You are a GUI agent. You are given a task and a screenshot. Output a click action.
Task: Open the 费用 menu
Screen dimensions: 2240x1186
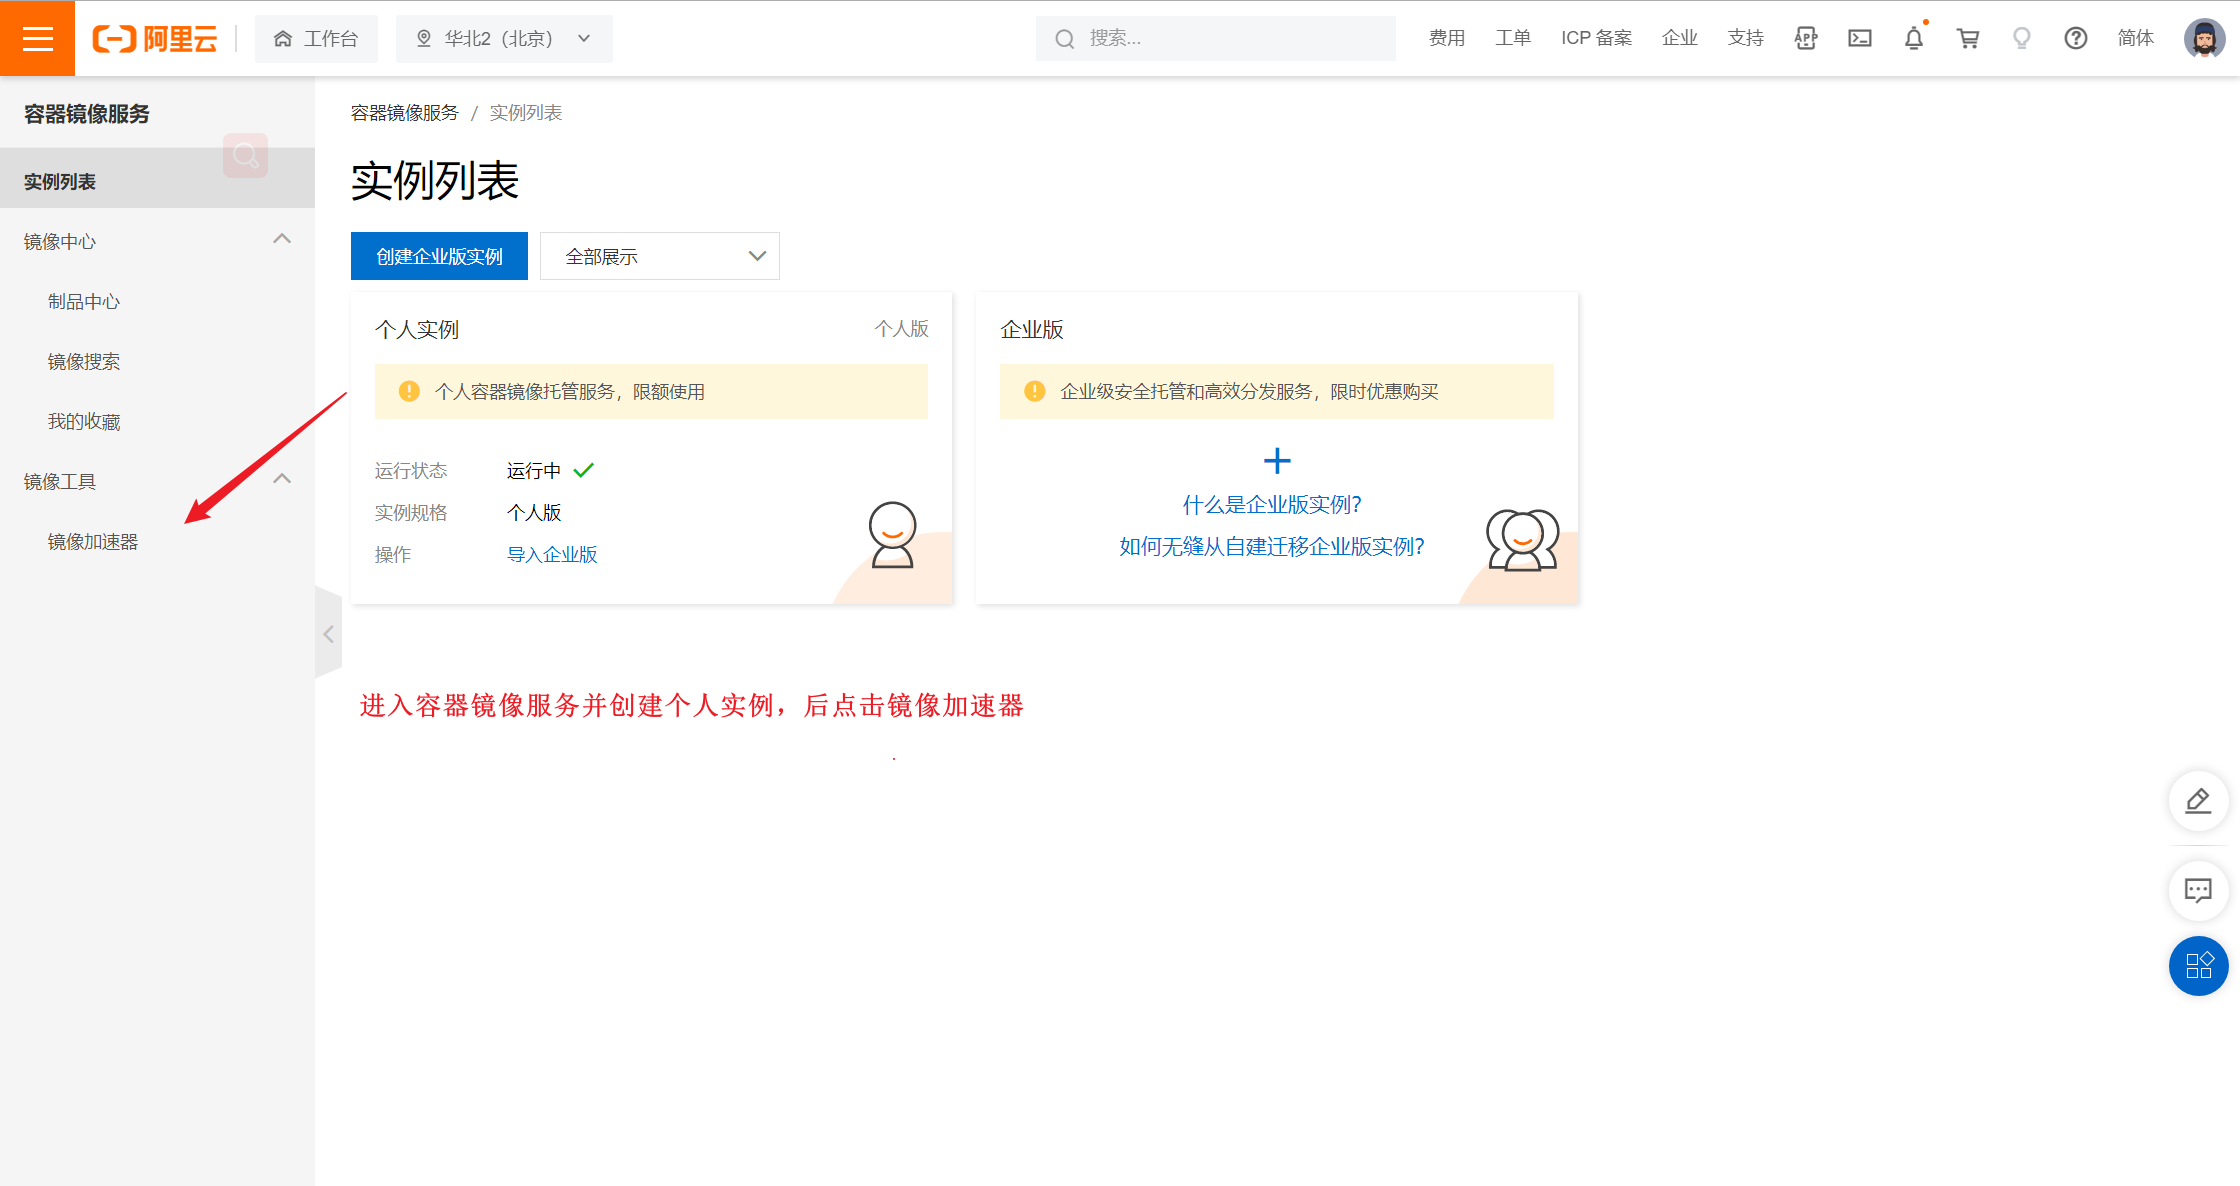pos(1447,38)
